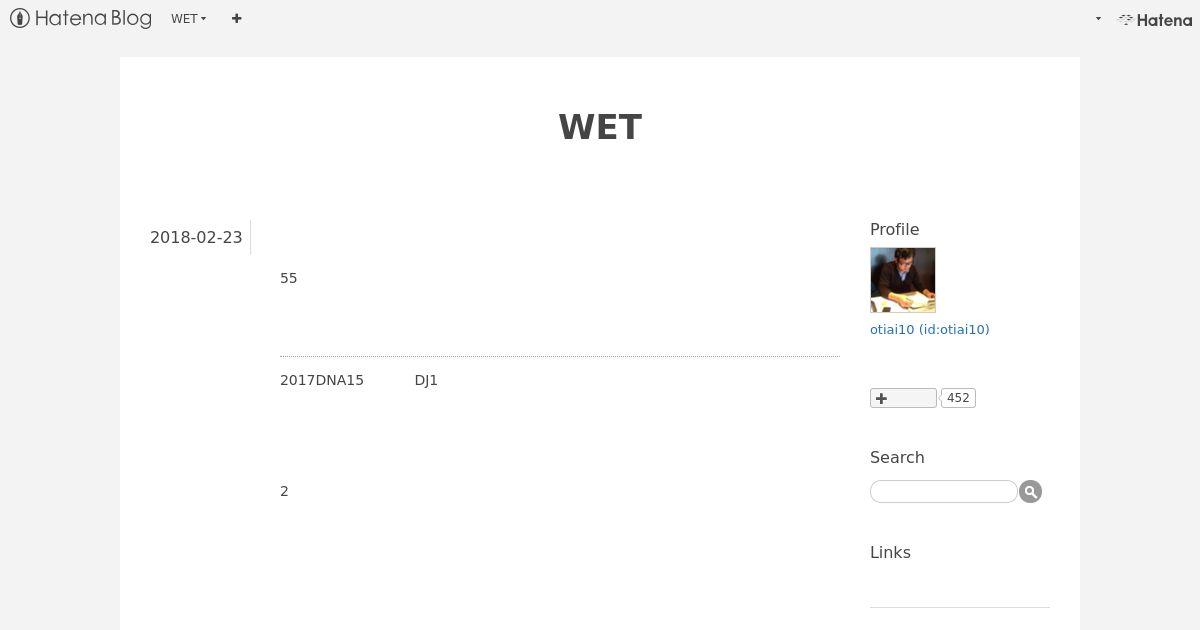Open the Hatena logo at top right
1200x630 pixels.
point(1155,19)
